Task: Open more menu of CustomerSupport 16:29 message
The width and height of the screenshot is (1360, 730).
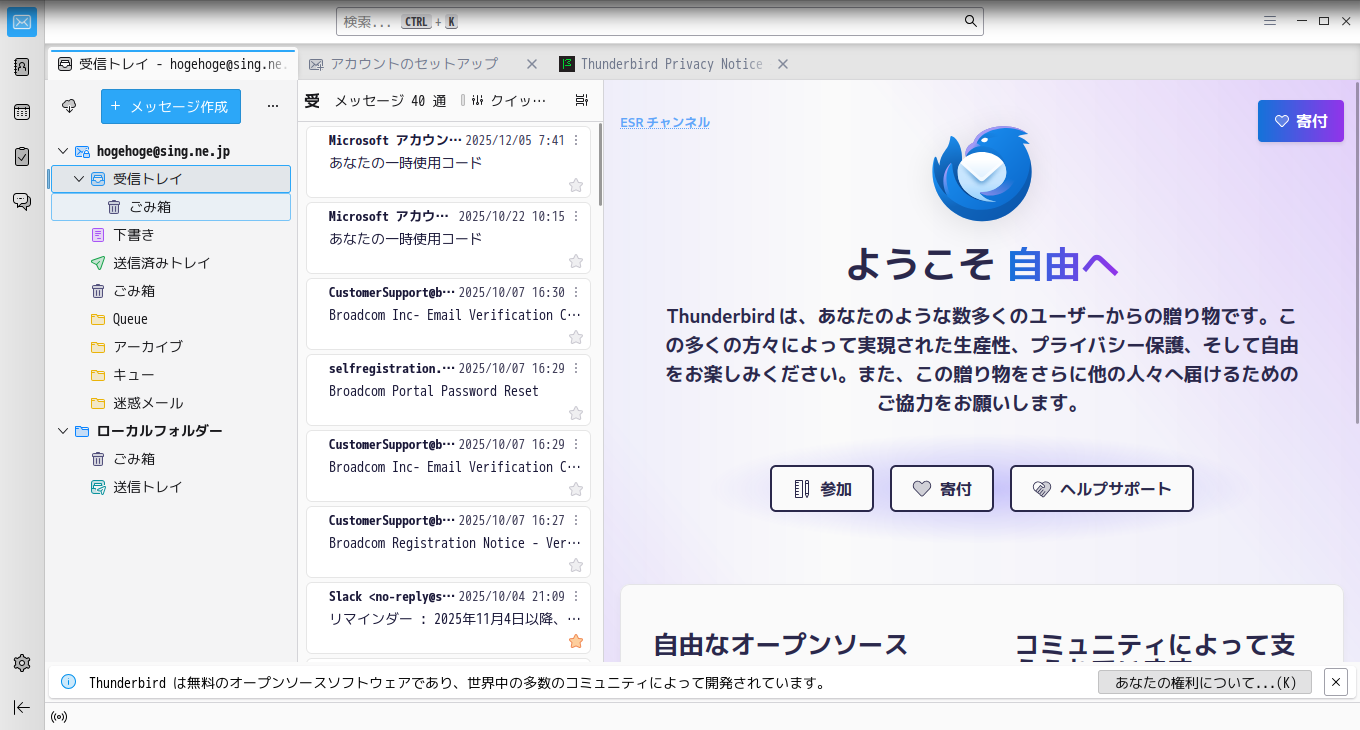Action: coord(576,445)
